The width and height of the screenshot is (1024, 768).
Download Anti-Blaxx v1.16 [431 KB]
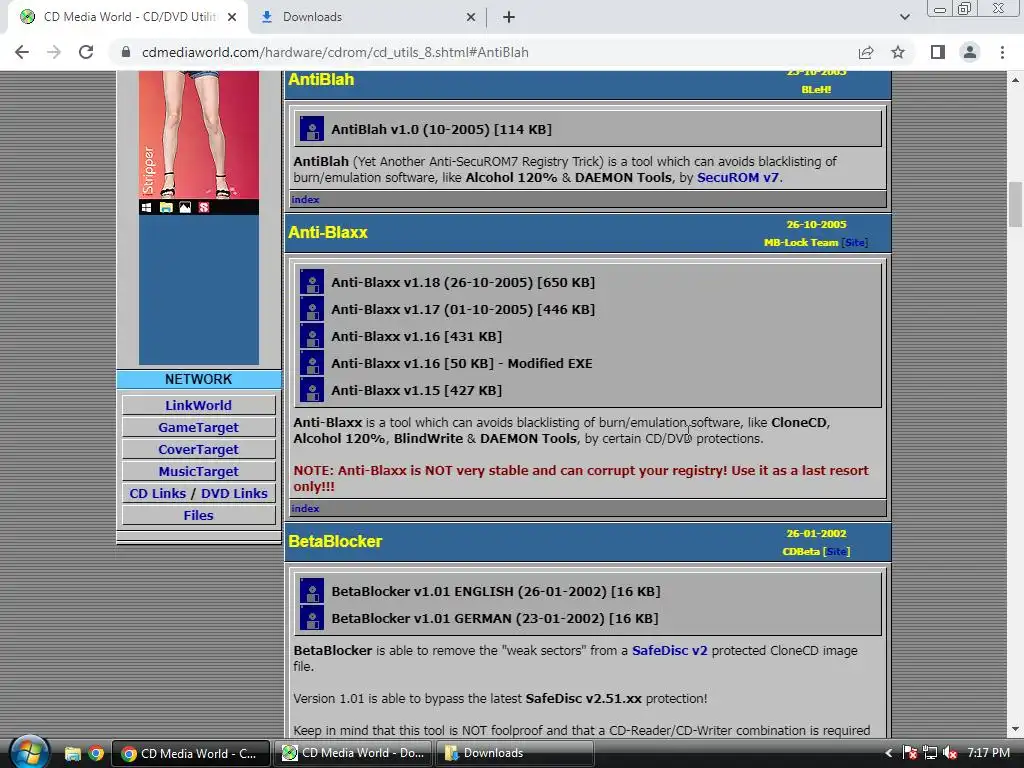[417, 336]
